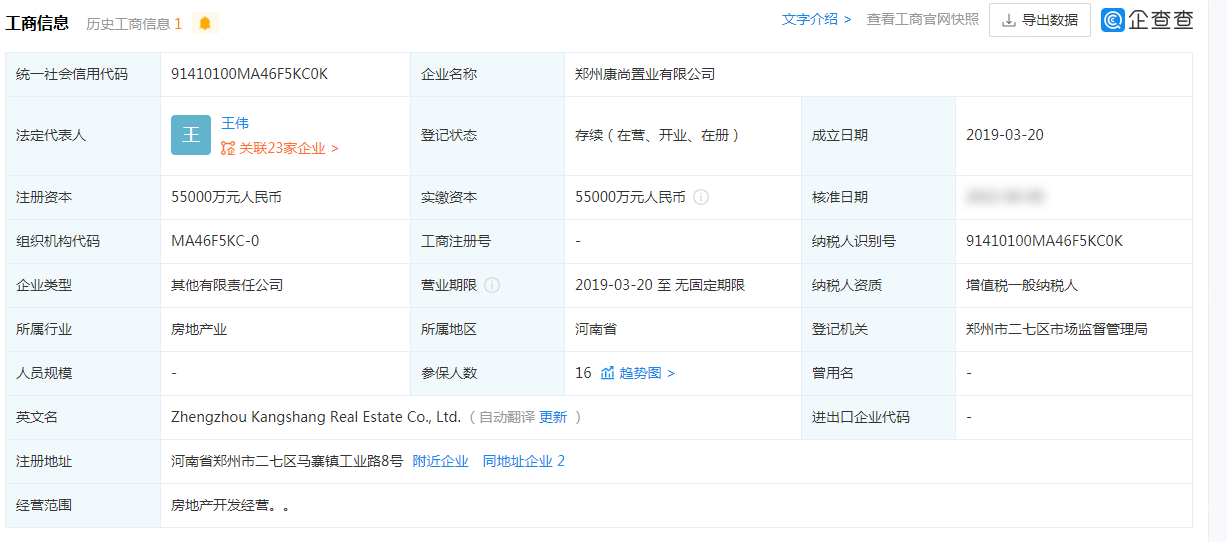Open the legal representative 王伟 link

click(235, 123)
